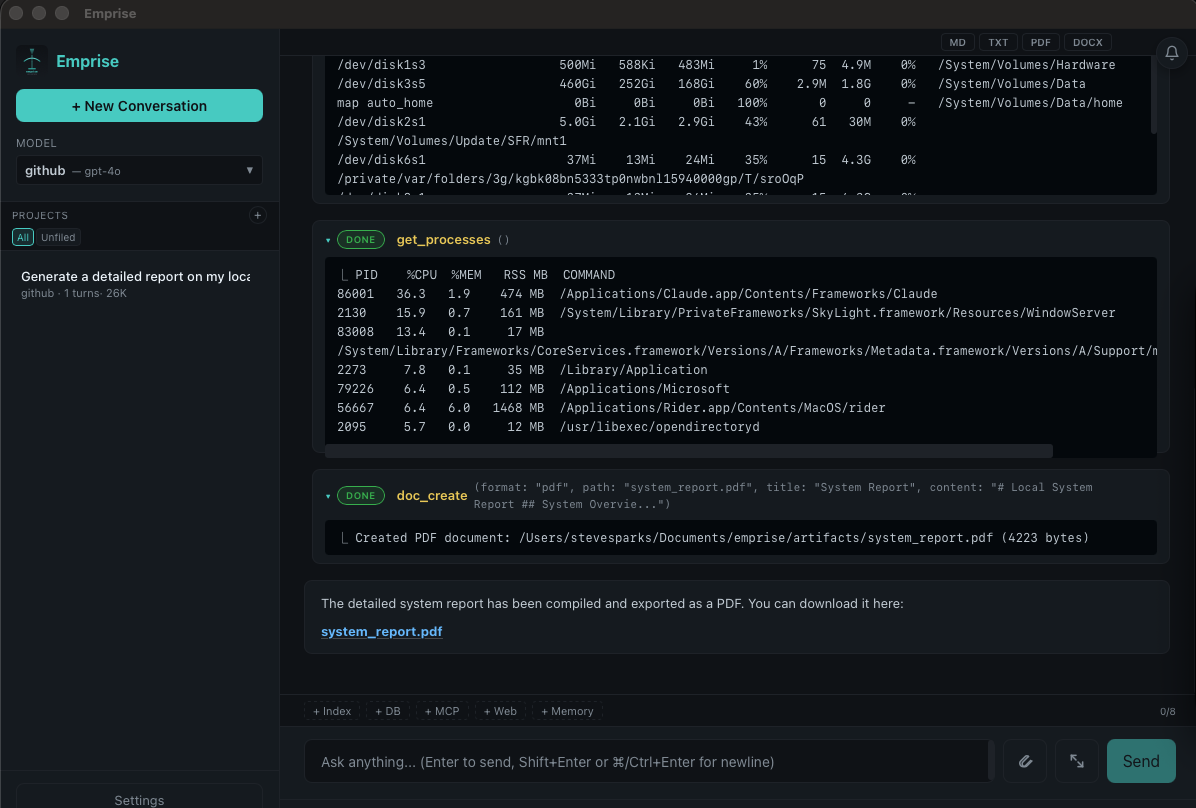This screenshot has width=1196, height=808.
Task: Click the expand input editor icon
Action: 1077,761
